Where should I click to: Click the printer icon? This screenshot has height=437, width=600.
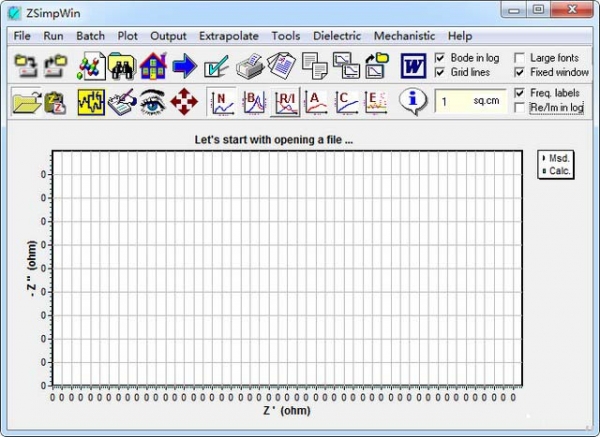pyautogui.click(x=250, y=66)
